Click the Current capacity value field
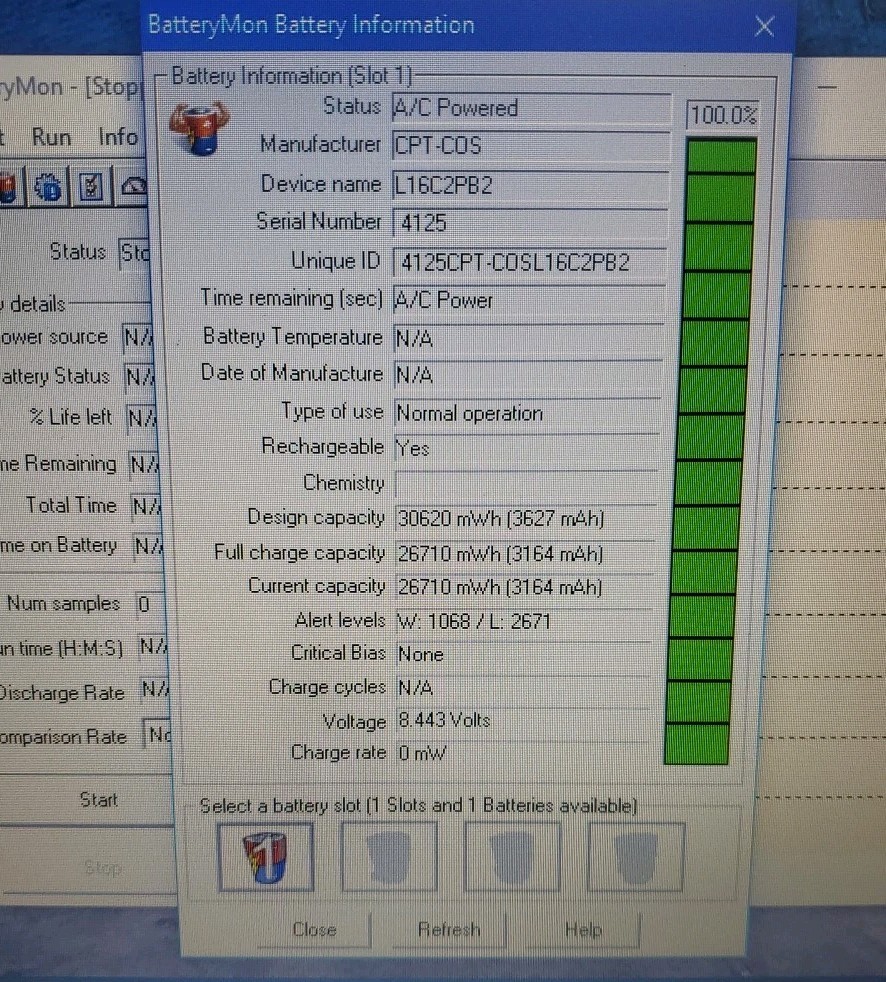The width and height of the screenshot is (886, 982). pos(524,587)
